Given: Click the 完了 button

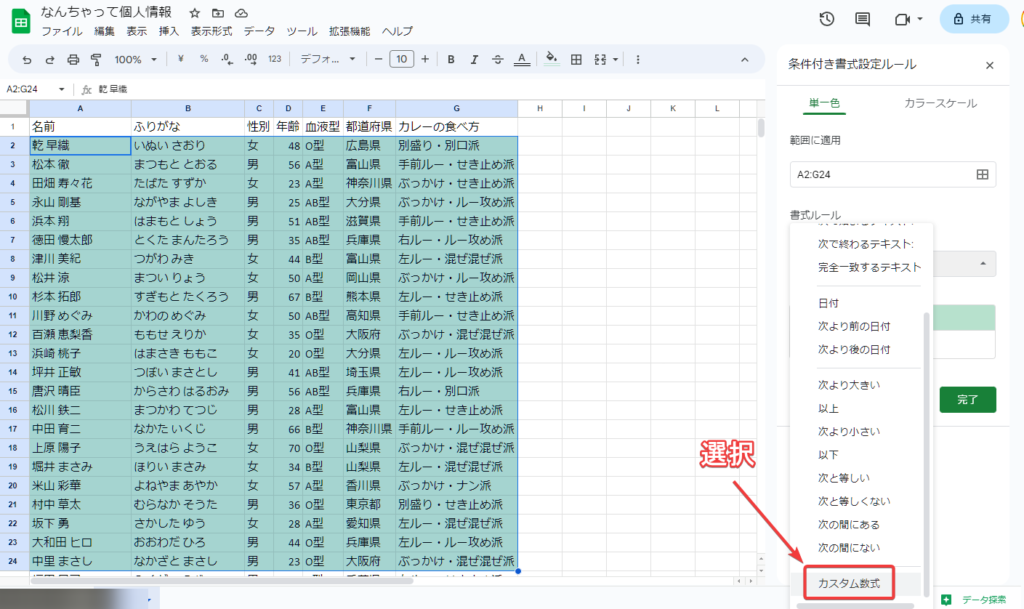Looking at the screenshot, I should pos(967,400).
